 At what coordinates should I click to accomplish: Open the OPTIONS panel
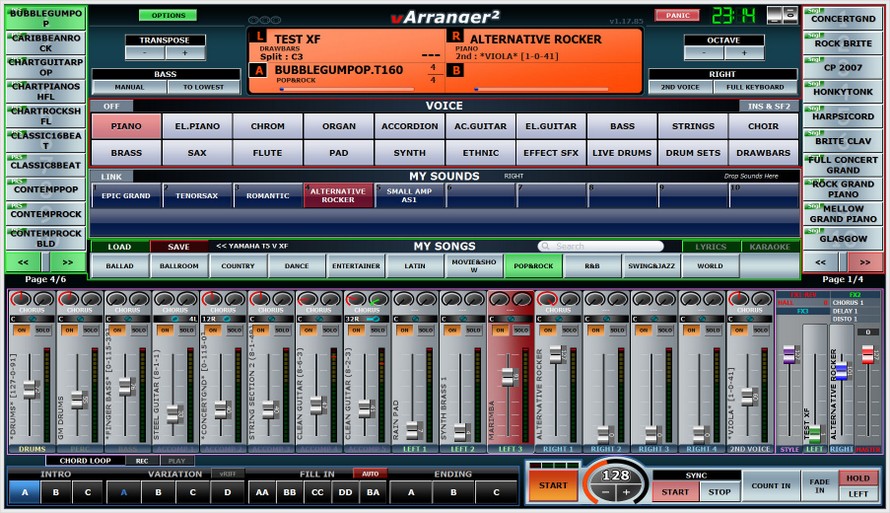point(167,15)
